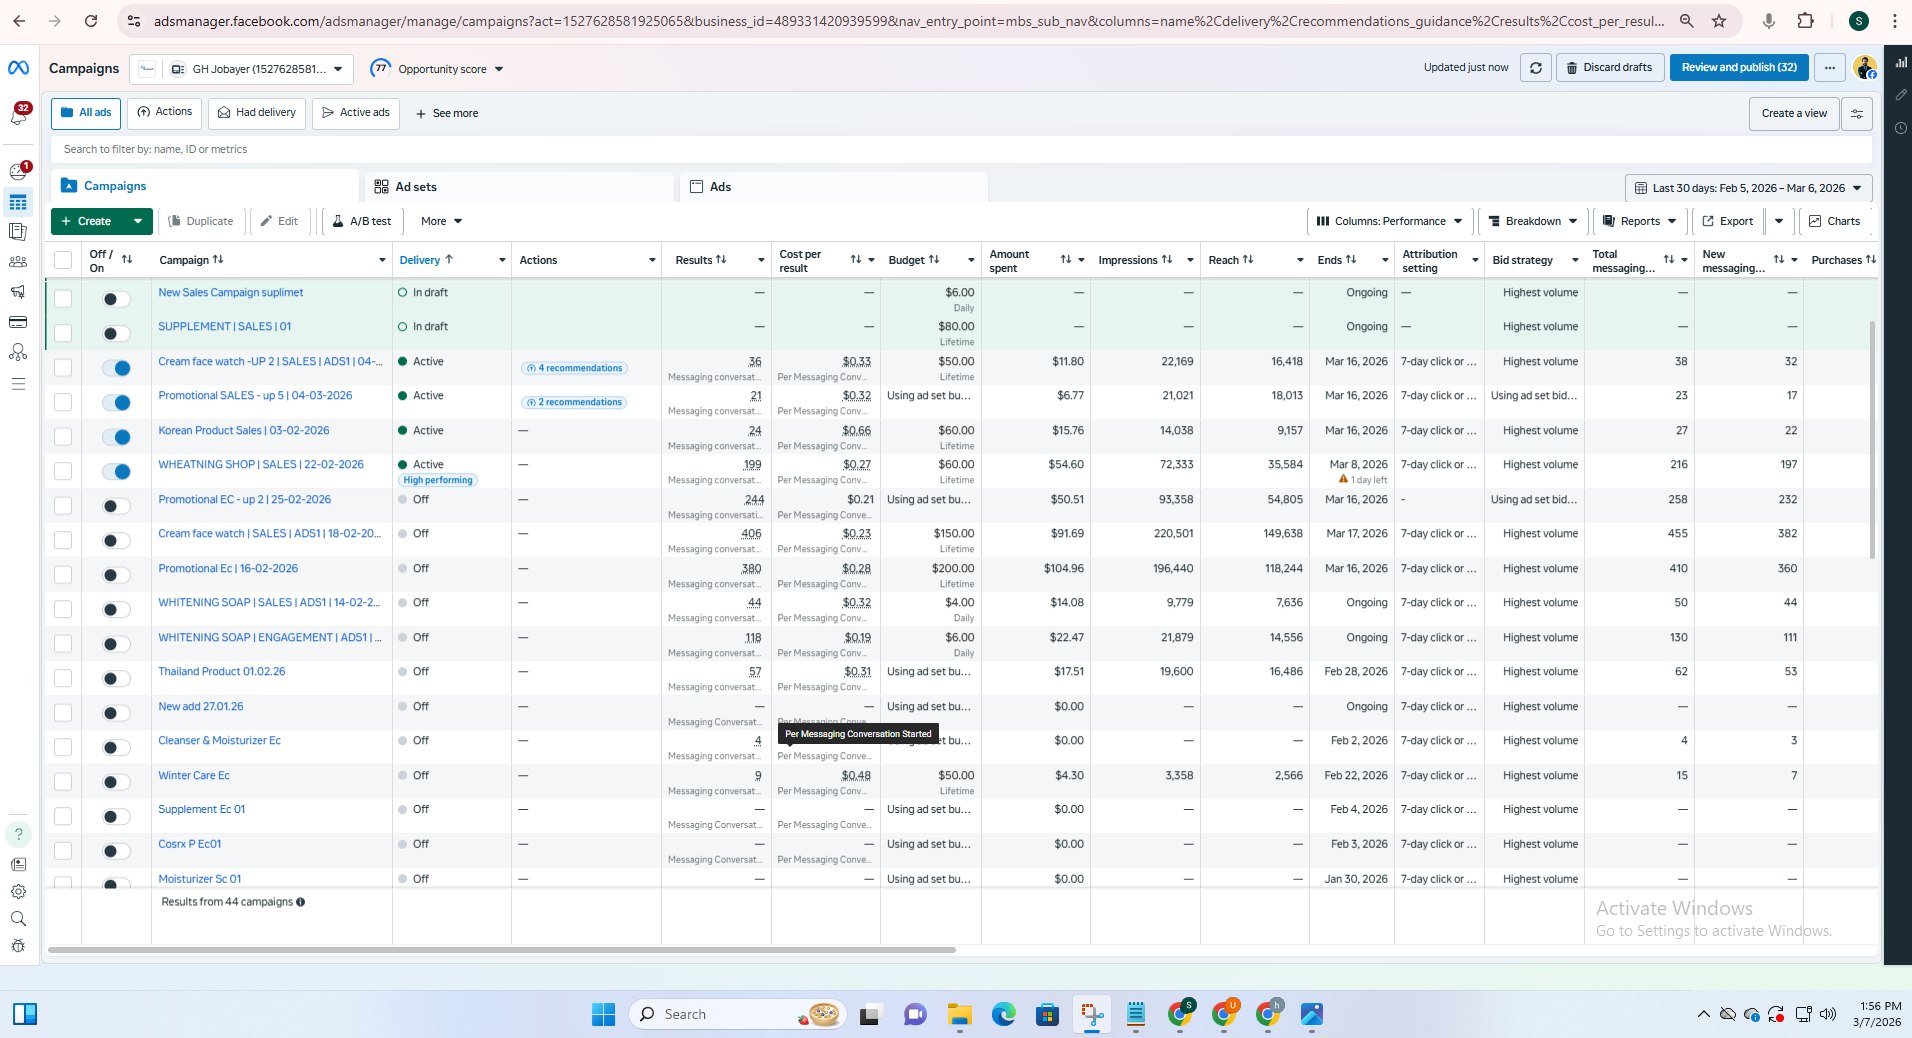Open the history clock icon on the right edge
Screen dimensions: 1912x1038
1900,128
